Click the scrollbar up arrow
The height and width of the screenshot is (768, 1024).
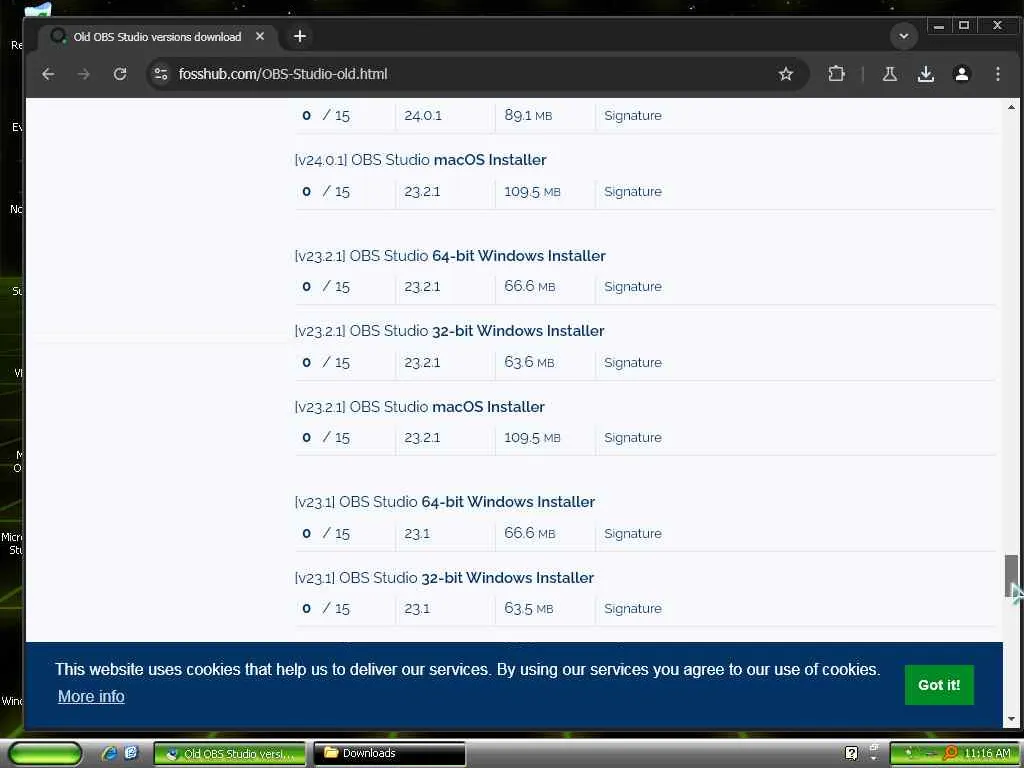point(1011,106)
